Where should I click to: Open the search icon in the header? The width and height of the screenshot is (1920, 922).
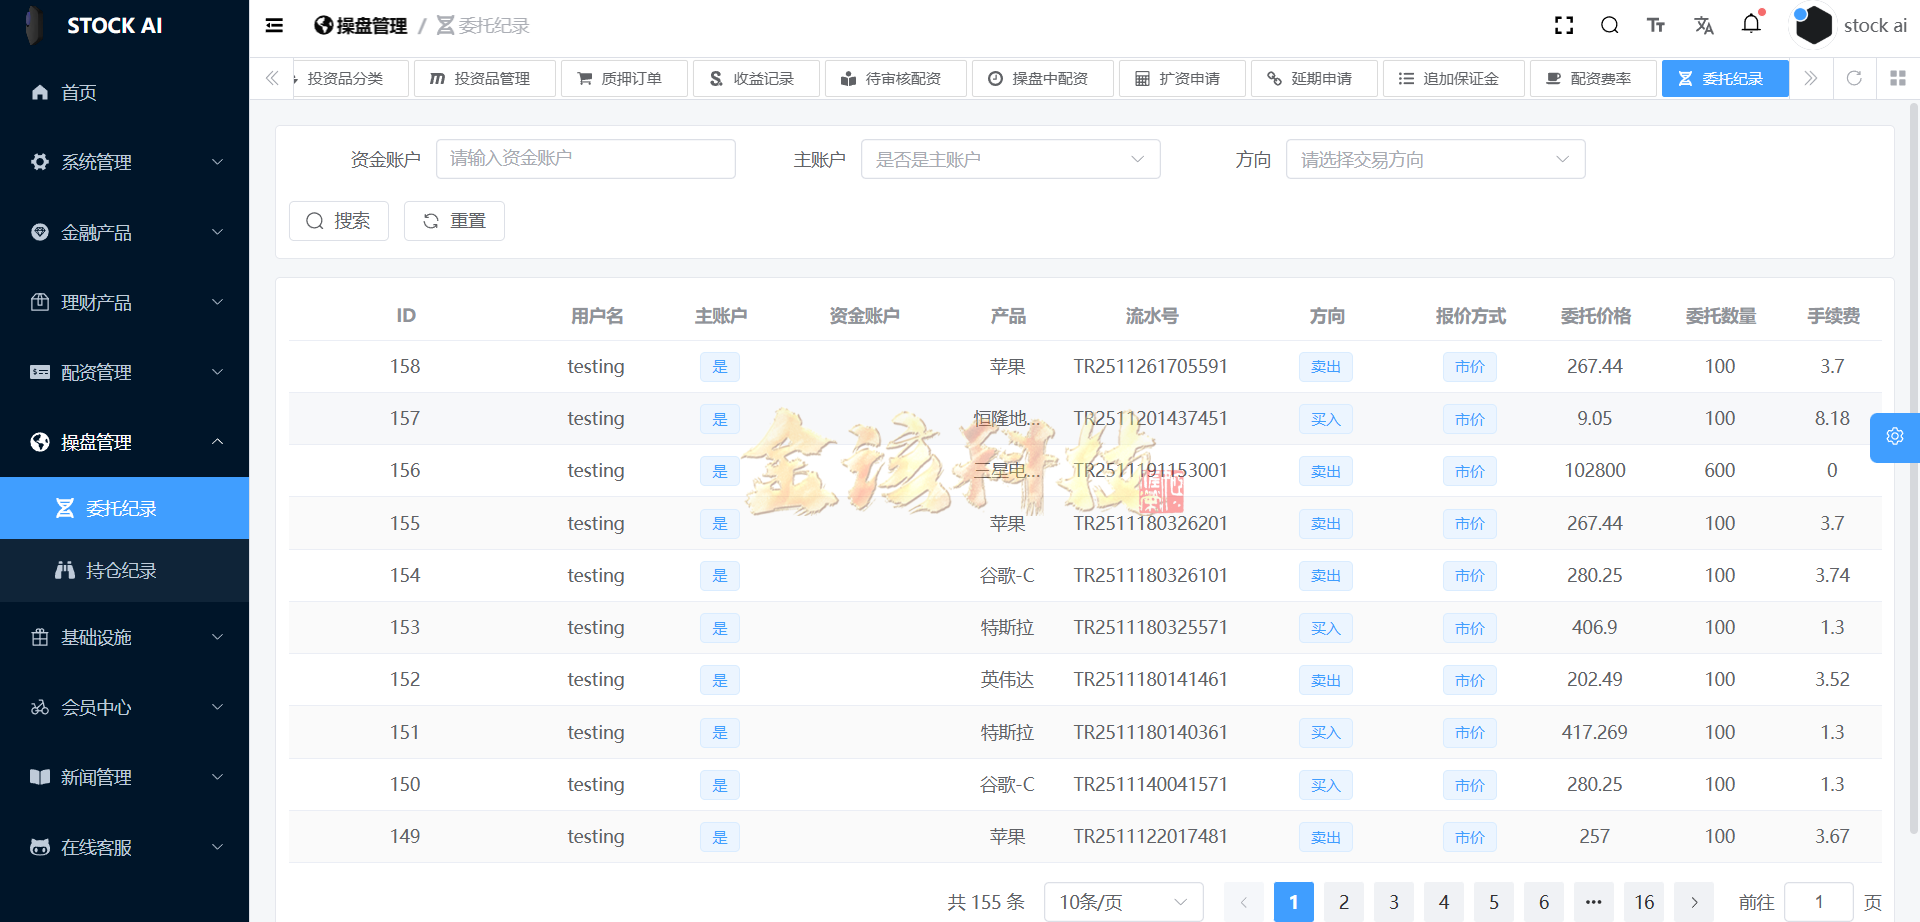[x=1610, y=25]
